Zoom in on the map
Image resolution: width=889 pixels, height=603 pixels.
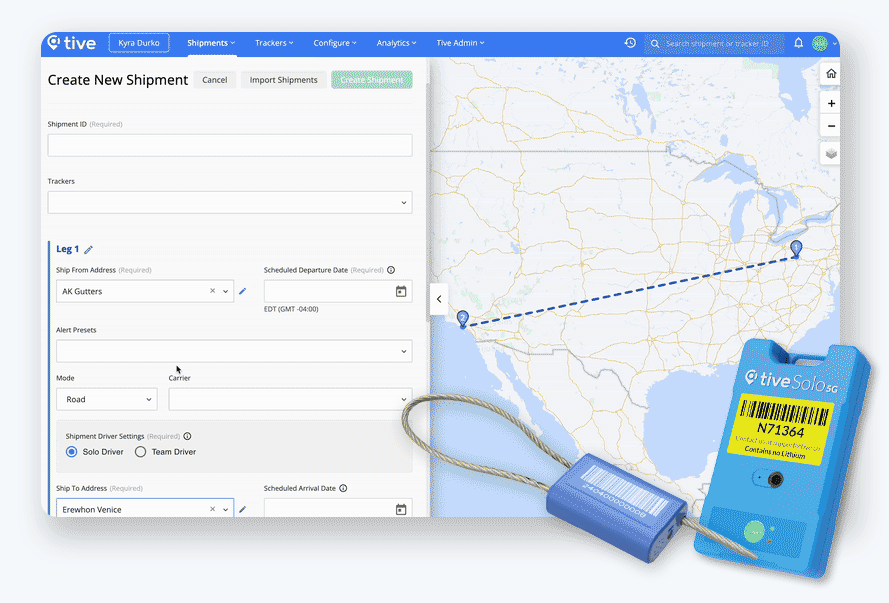(x=831, y=104)
